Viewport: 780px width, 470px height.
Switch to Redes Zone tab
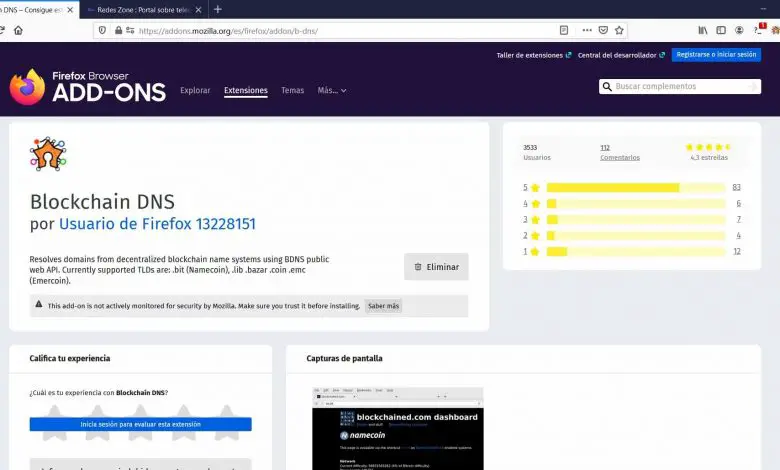144,9
